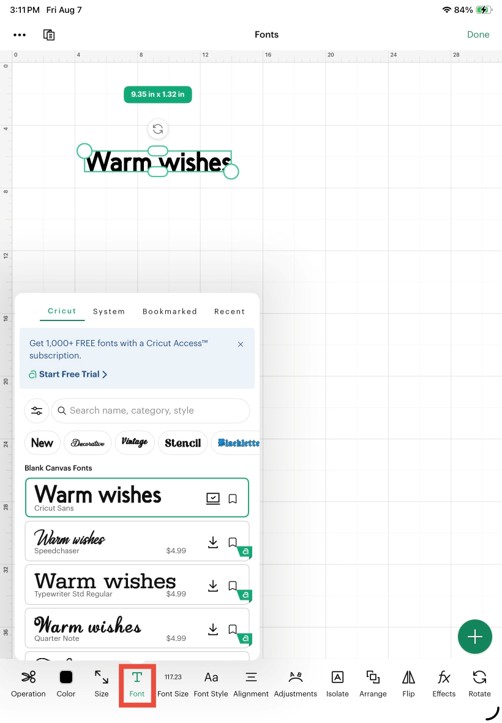502x723 pixels.
Task: Open the Size tool
Action: pyautogui.click(x=101, y=683)
